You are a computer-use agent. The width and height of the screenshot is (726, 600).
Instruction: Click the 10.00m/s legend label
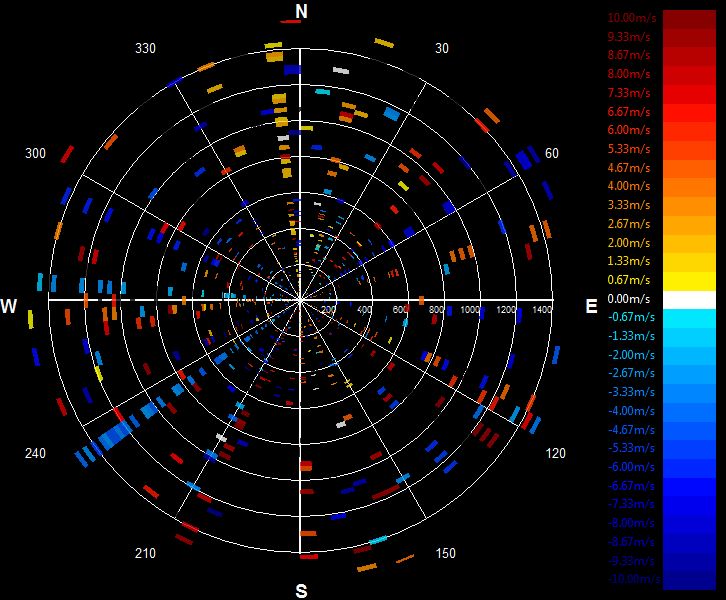[x=632, y=18]
